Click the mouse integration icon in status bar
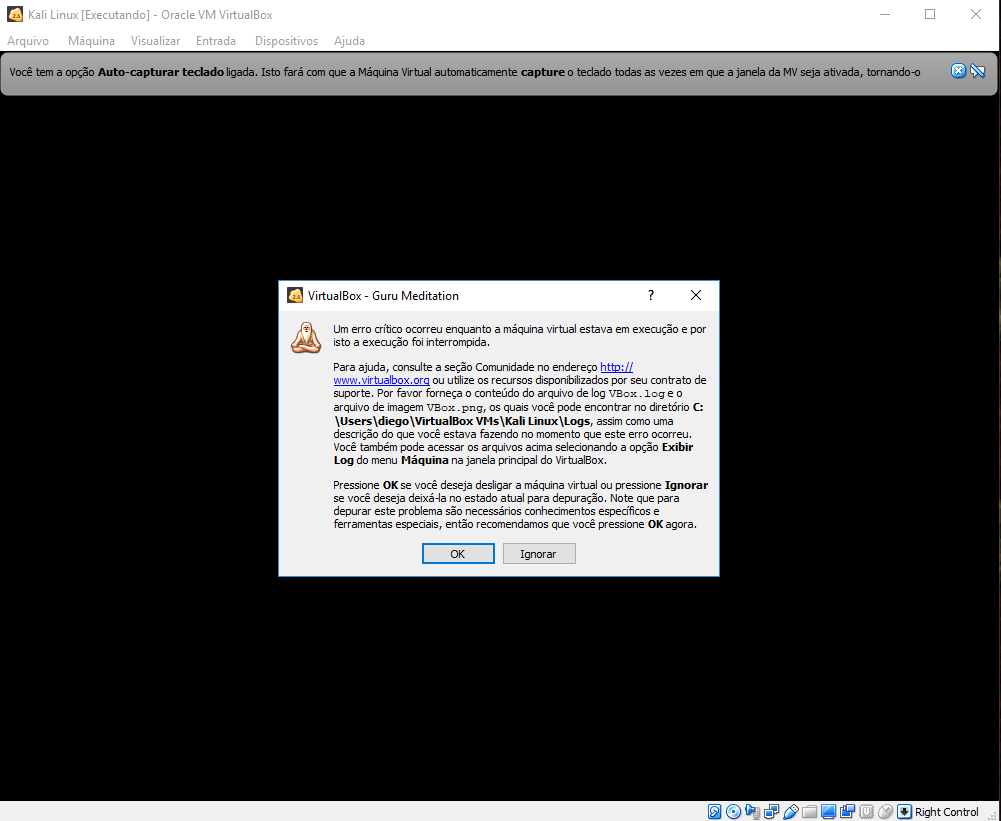The width and height of the screenshot is (1001, 821). tap(885, 811)
